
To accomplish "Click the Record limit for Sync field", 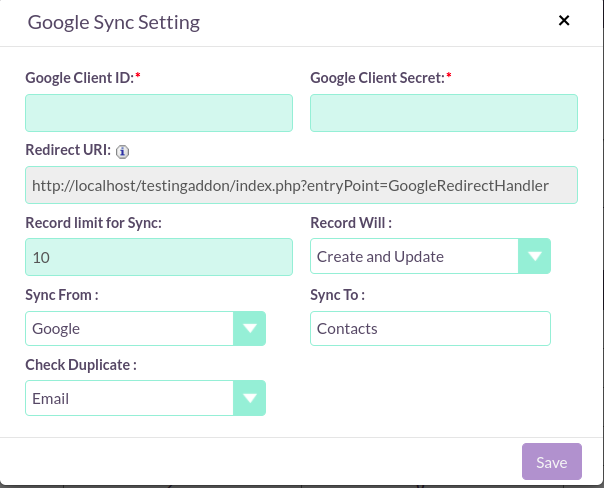I will click(x=159, y=257).
